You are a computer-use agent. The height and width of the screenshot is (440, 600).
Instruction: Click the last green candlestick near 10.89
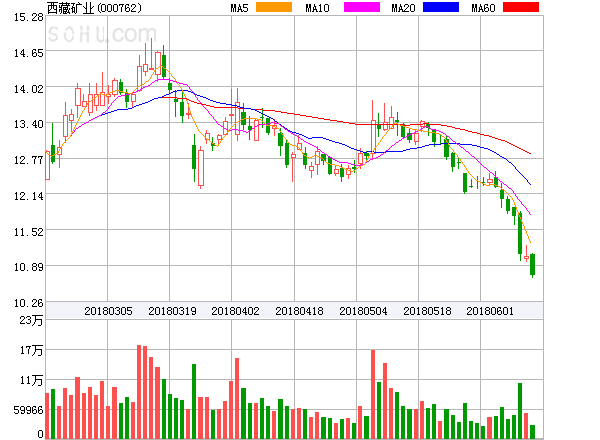532,264
